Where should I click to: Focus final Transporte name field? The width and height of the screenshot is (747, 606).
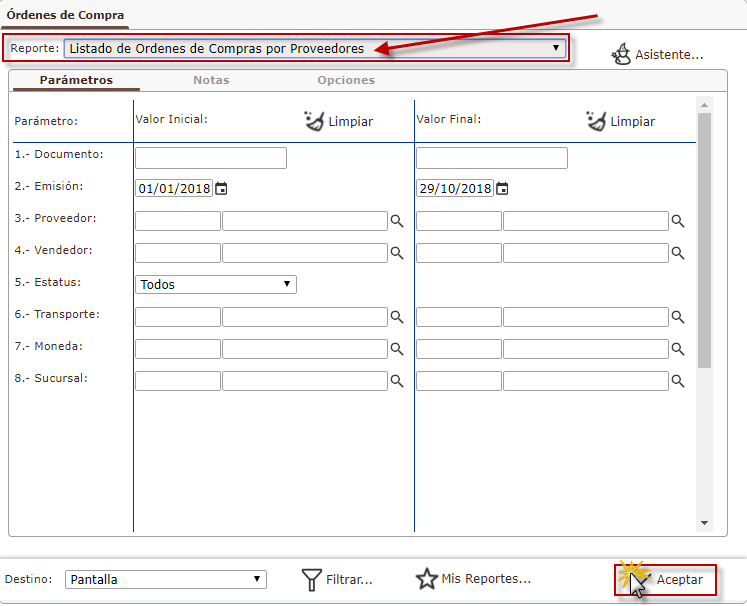pos(586,317)
